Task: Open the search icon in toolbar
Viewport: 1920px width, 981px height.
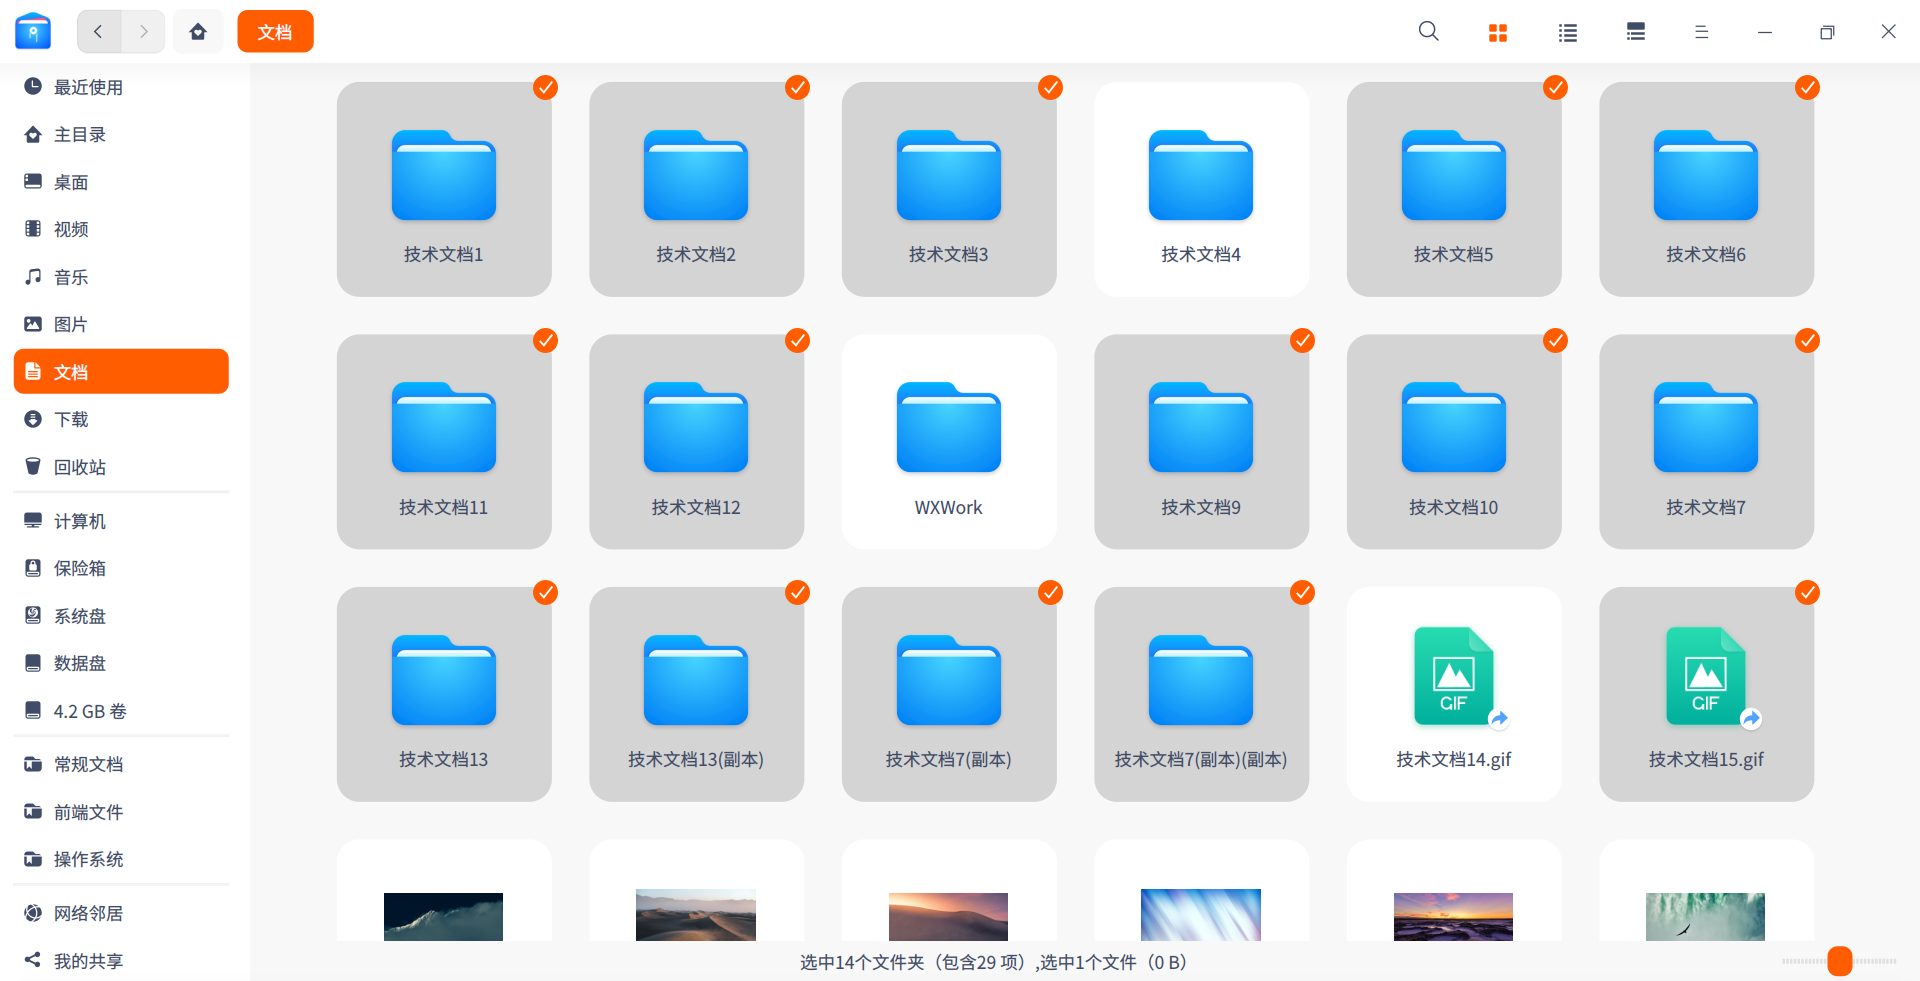Action: [x=1429, y=32]
